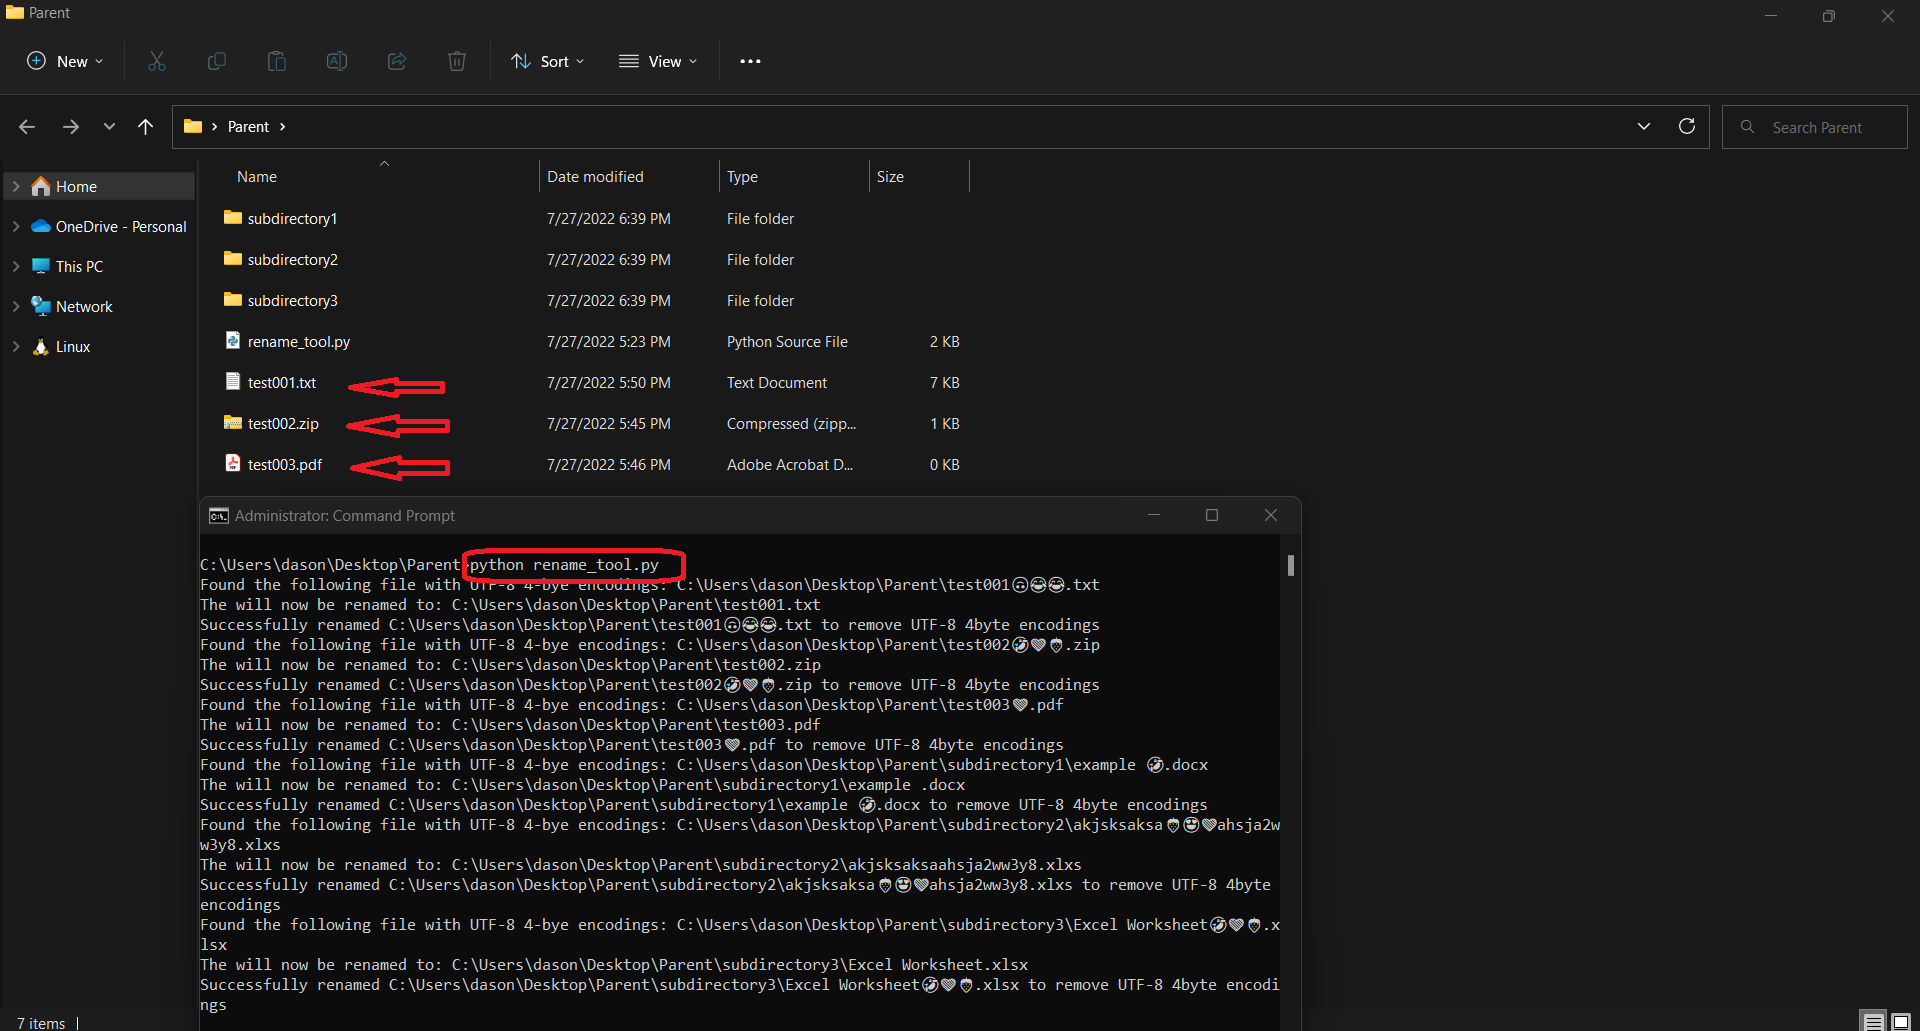Viewport: 1920px width, 1031px height.
Task: Open the New item menu
Action: (x=65, y=61)
